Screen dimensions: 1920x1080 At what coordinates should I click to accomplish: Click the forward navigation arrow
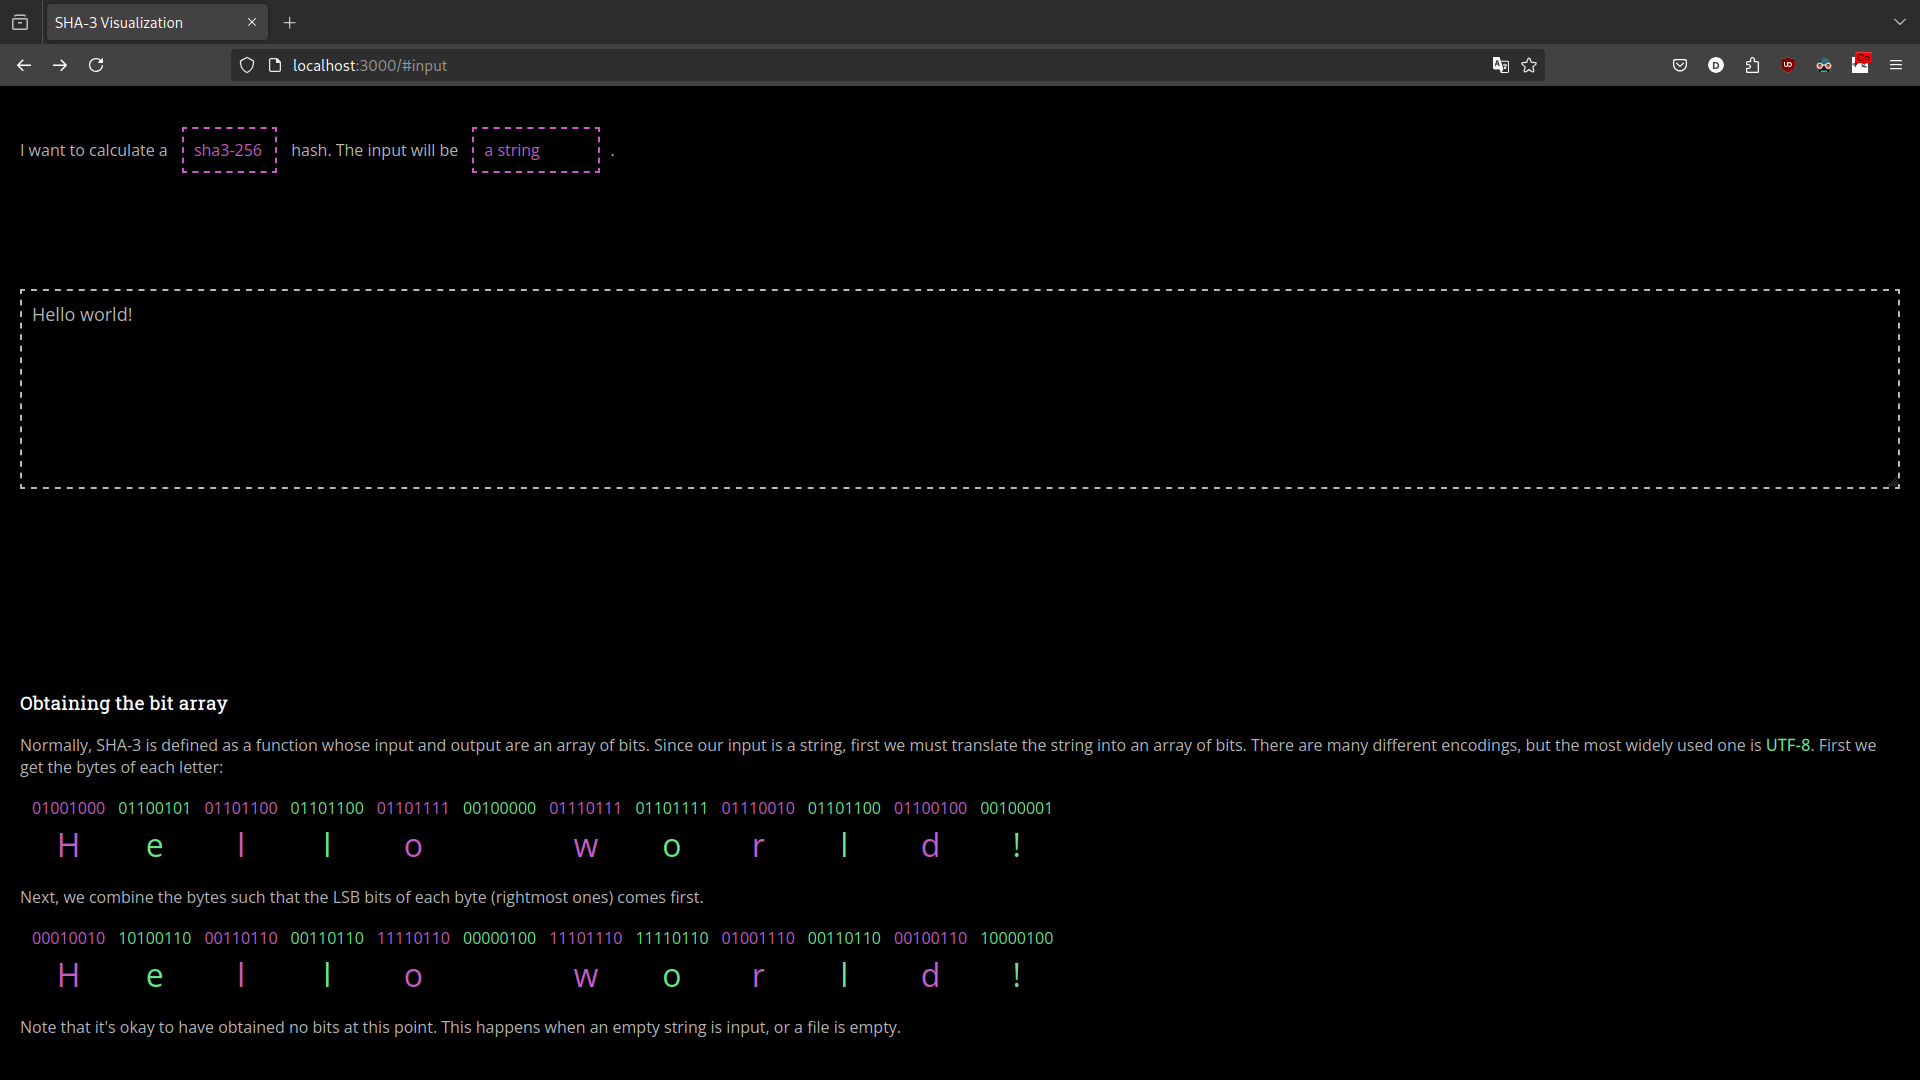click(59, 65)
